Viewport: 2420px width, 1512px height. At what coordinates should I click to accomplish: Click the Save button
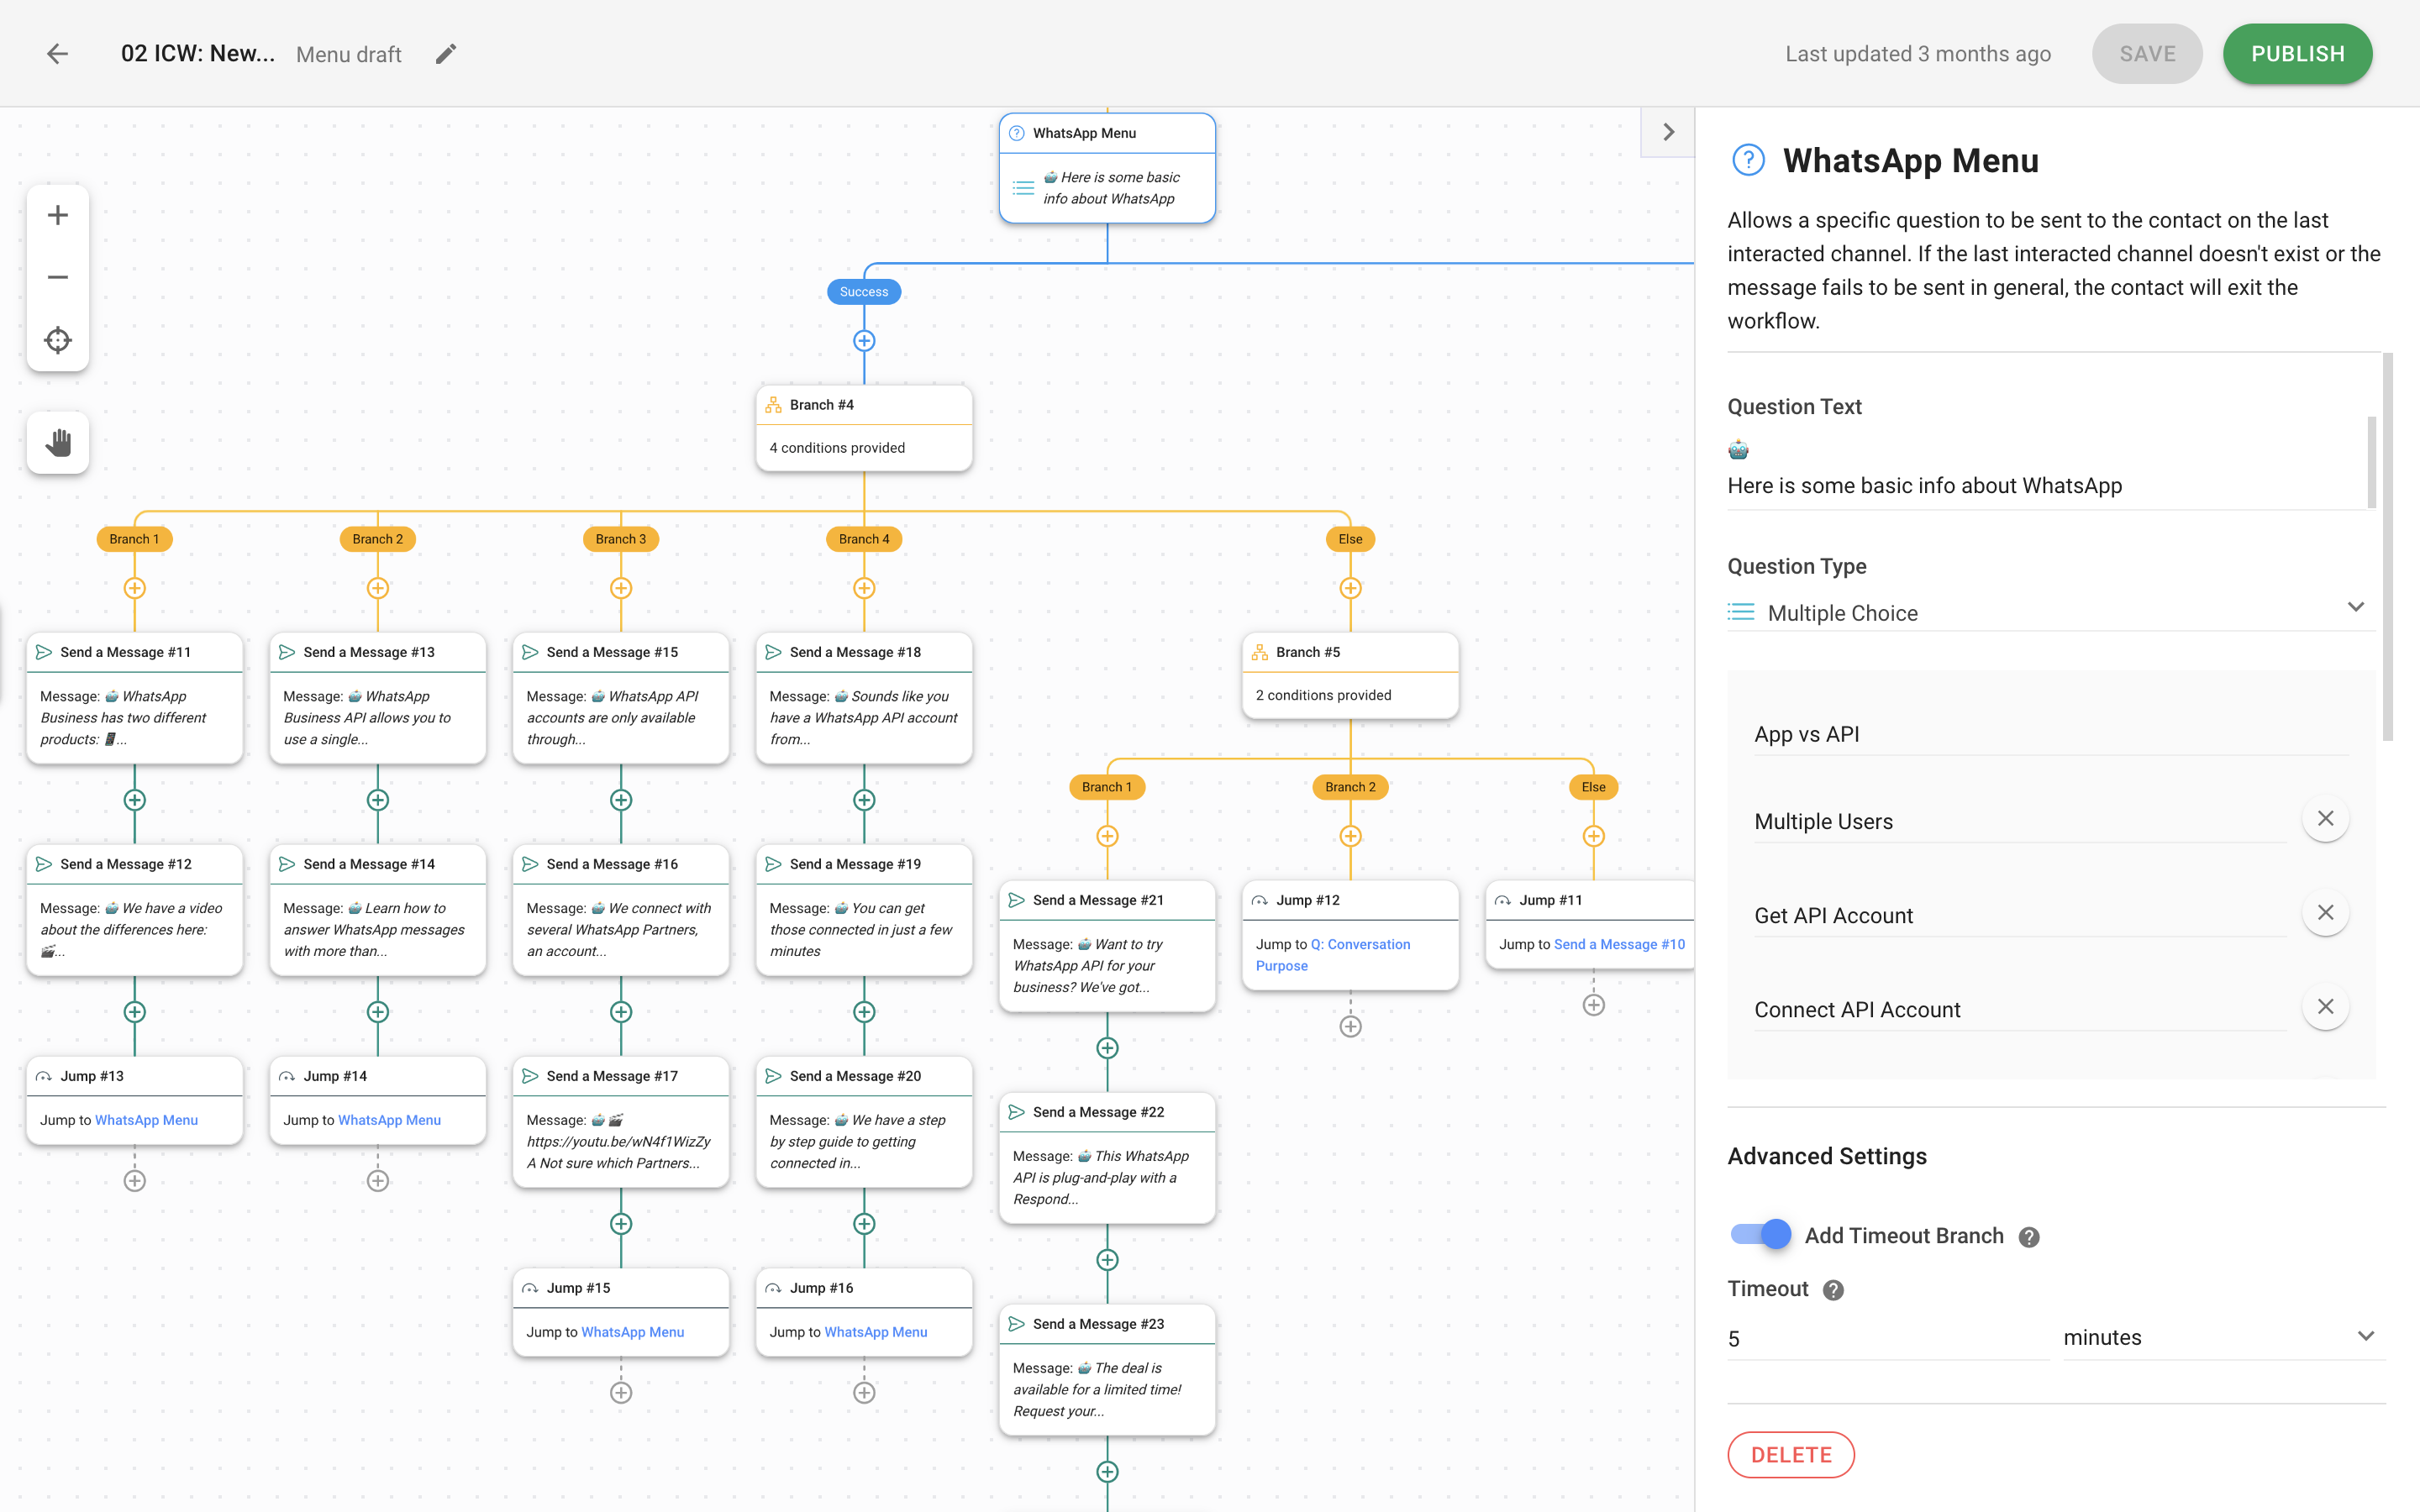click(2147, 54)
